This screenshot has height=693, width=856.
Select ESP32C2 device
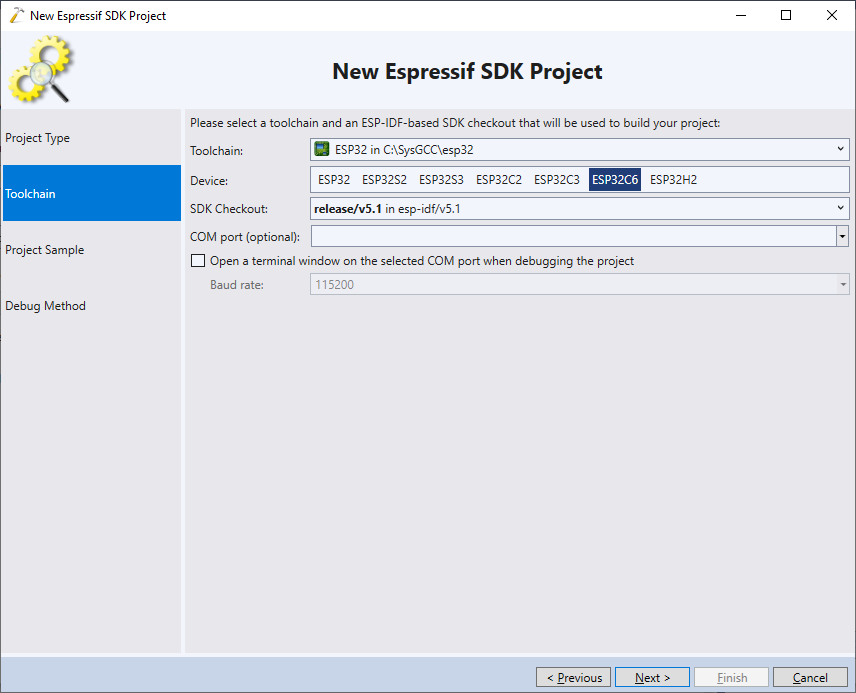[499, 180]
